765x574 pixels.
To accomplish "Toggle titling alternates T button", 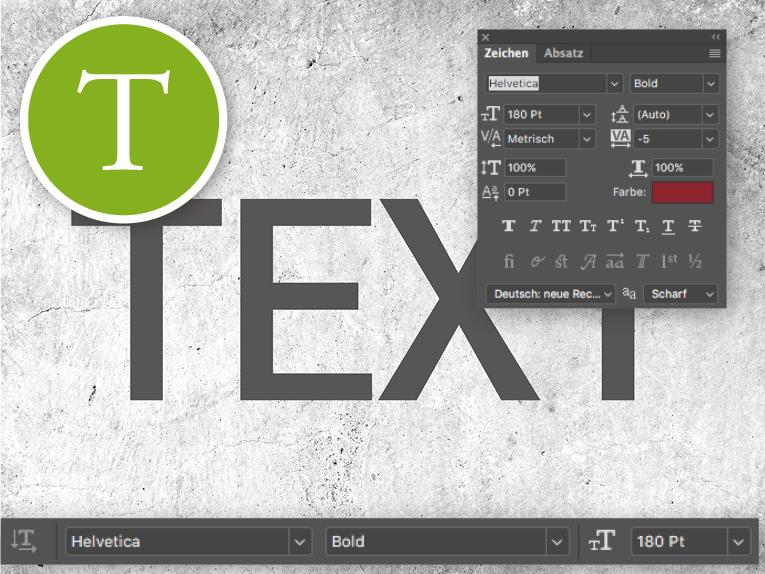I will pyautogui.click(x=642, y=261).
